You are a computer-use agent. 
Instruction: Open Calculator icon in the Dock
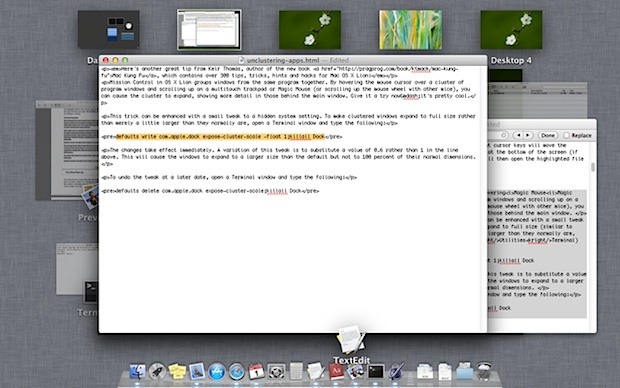296,371
